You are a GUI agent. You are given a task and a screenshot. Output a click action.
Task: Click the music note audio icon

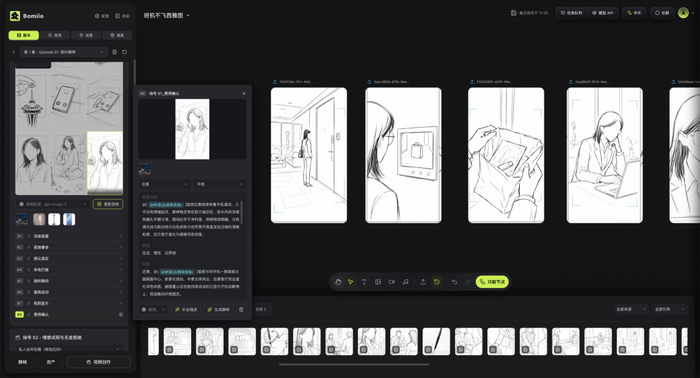pos(405,282)
